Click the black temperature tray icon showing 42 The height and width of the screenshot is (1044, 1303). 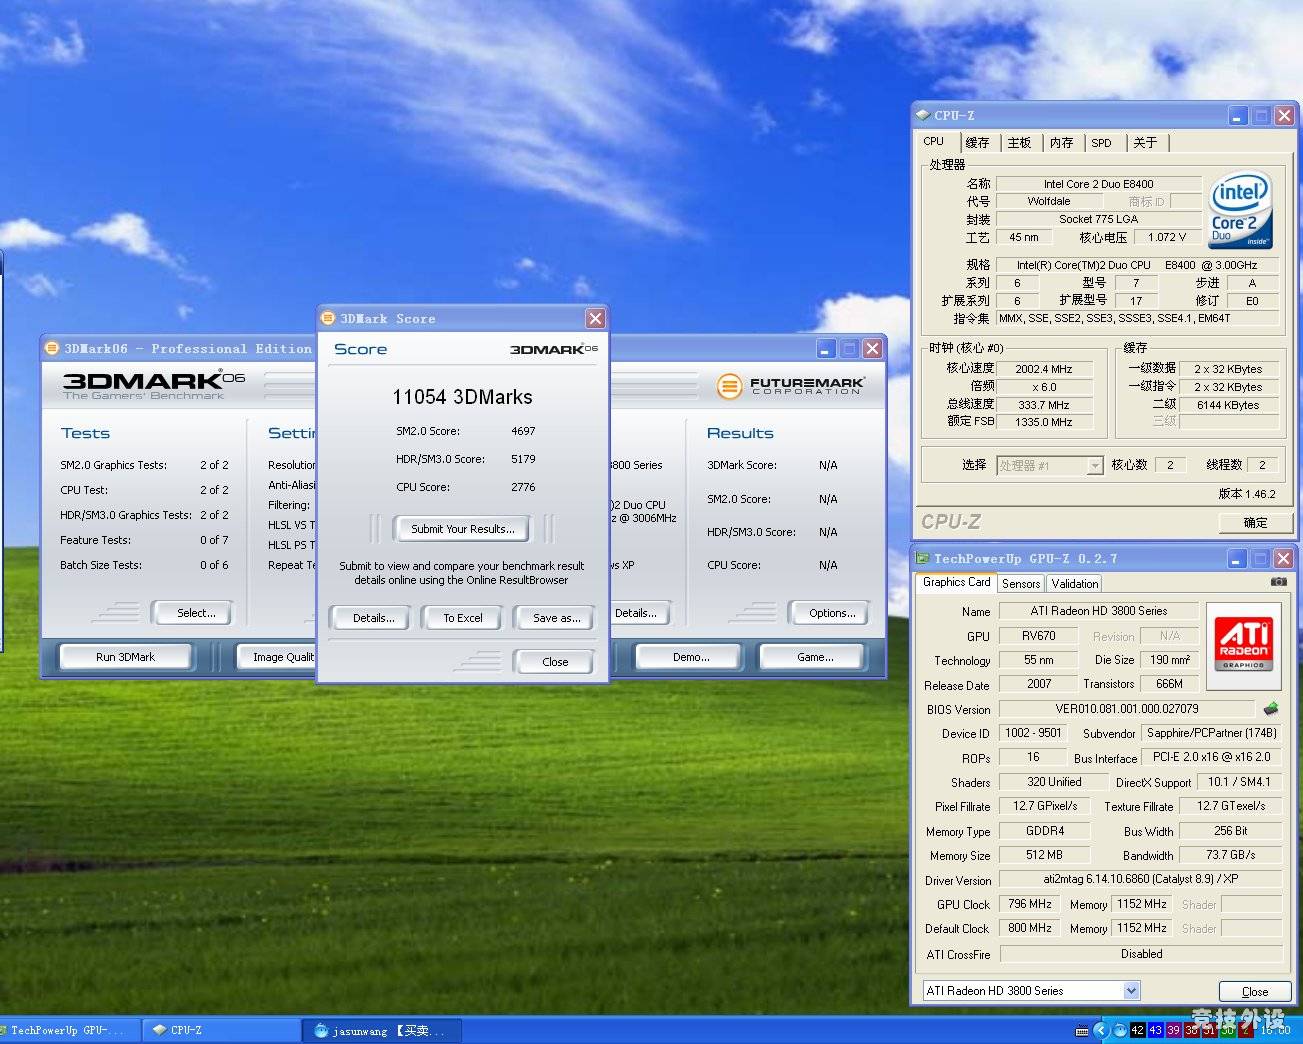1137,1030
